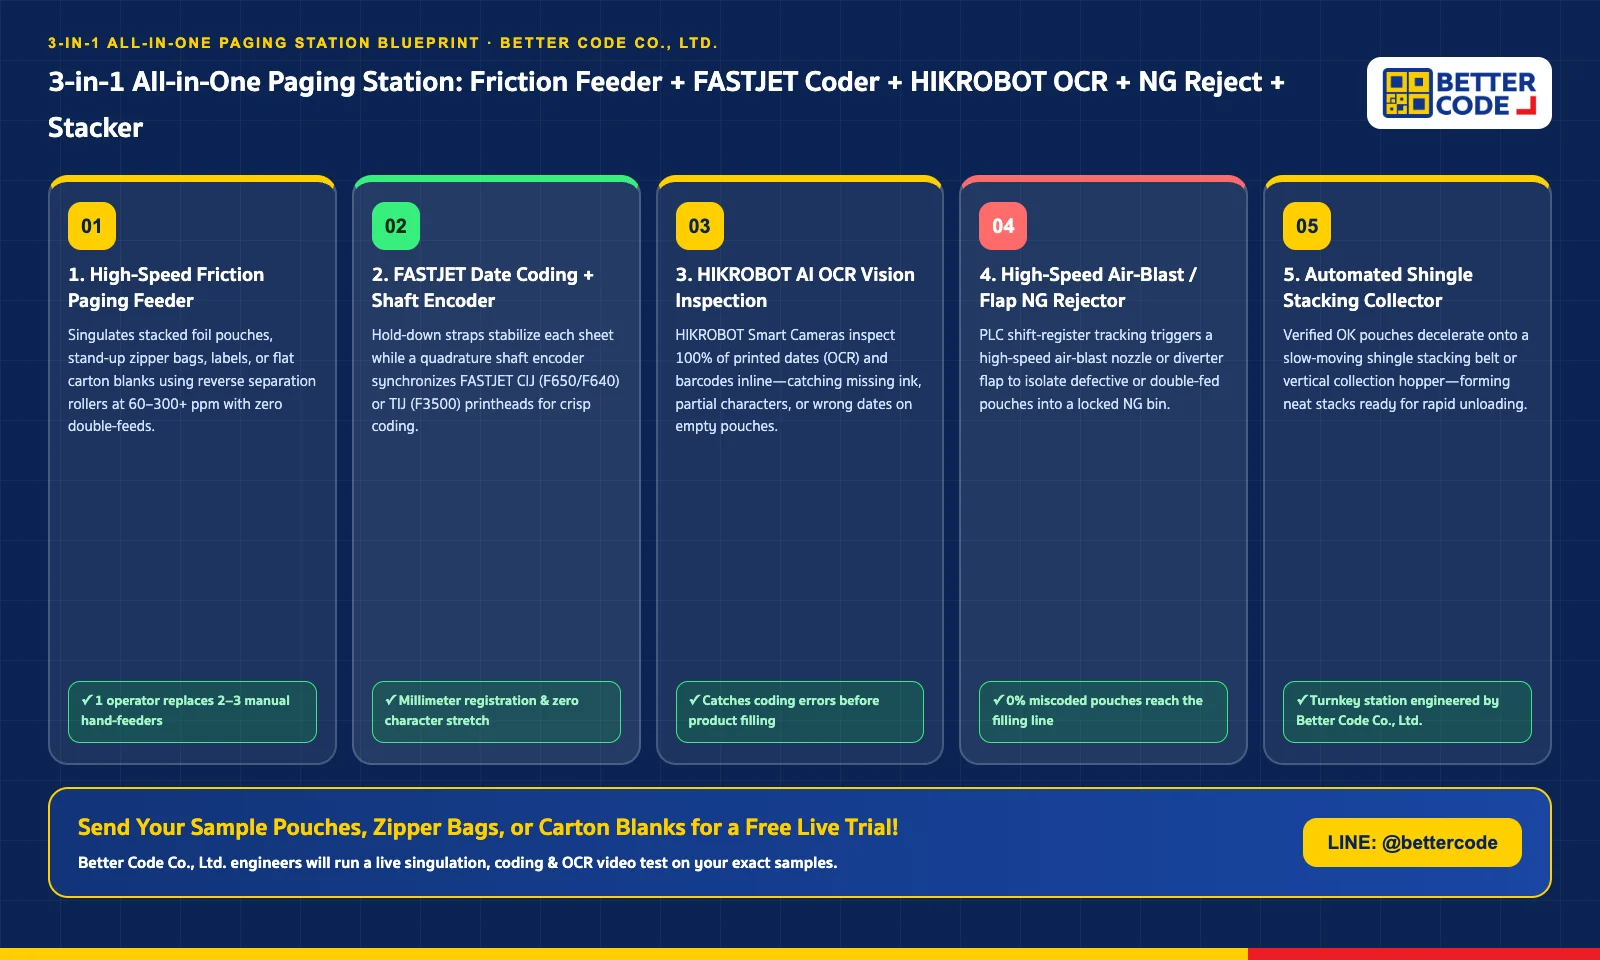Select the red 04 step badge

point(1003,226)
